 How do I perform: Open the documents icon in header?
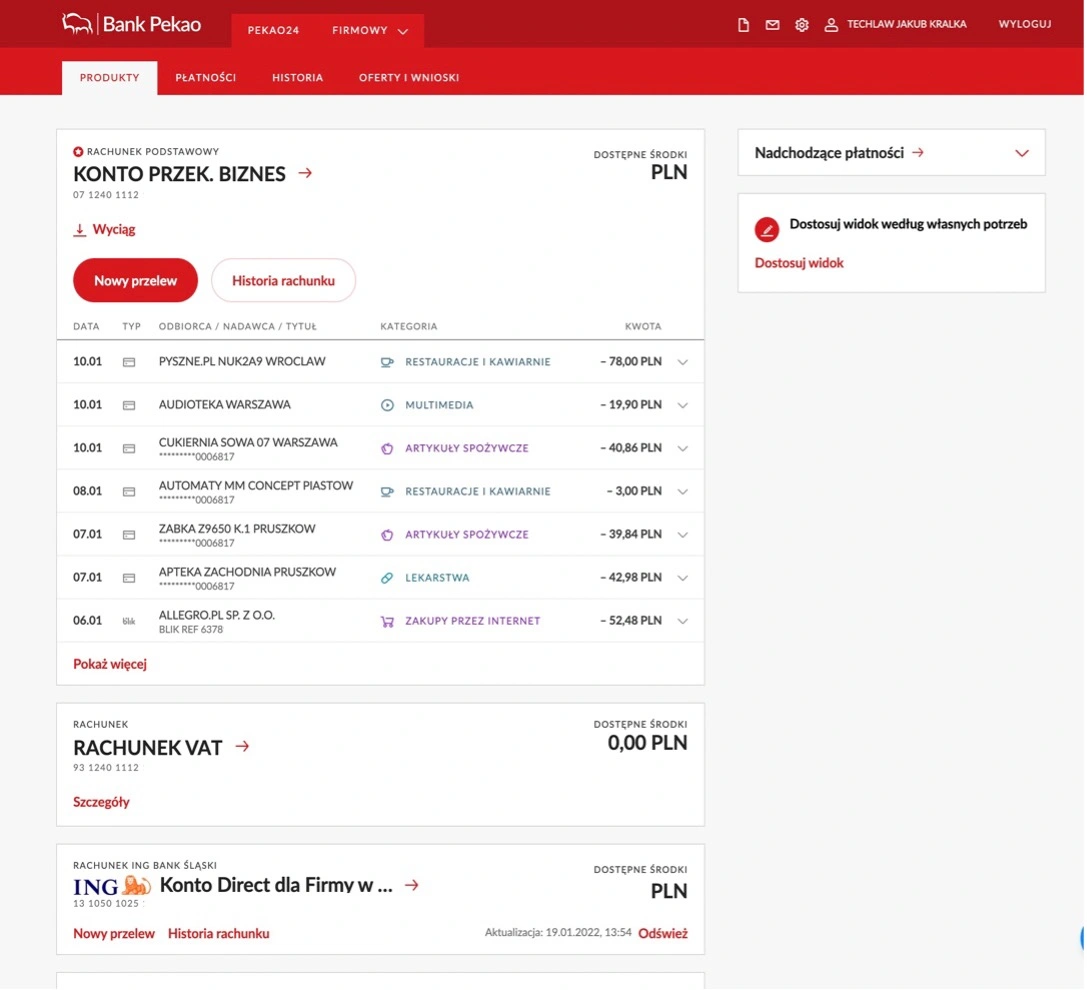click(743, 25)
